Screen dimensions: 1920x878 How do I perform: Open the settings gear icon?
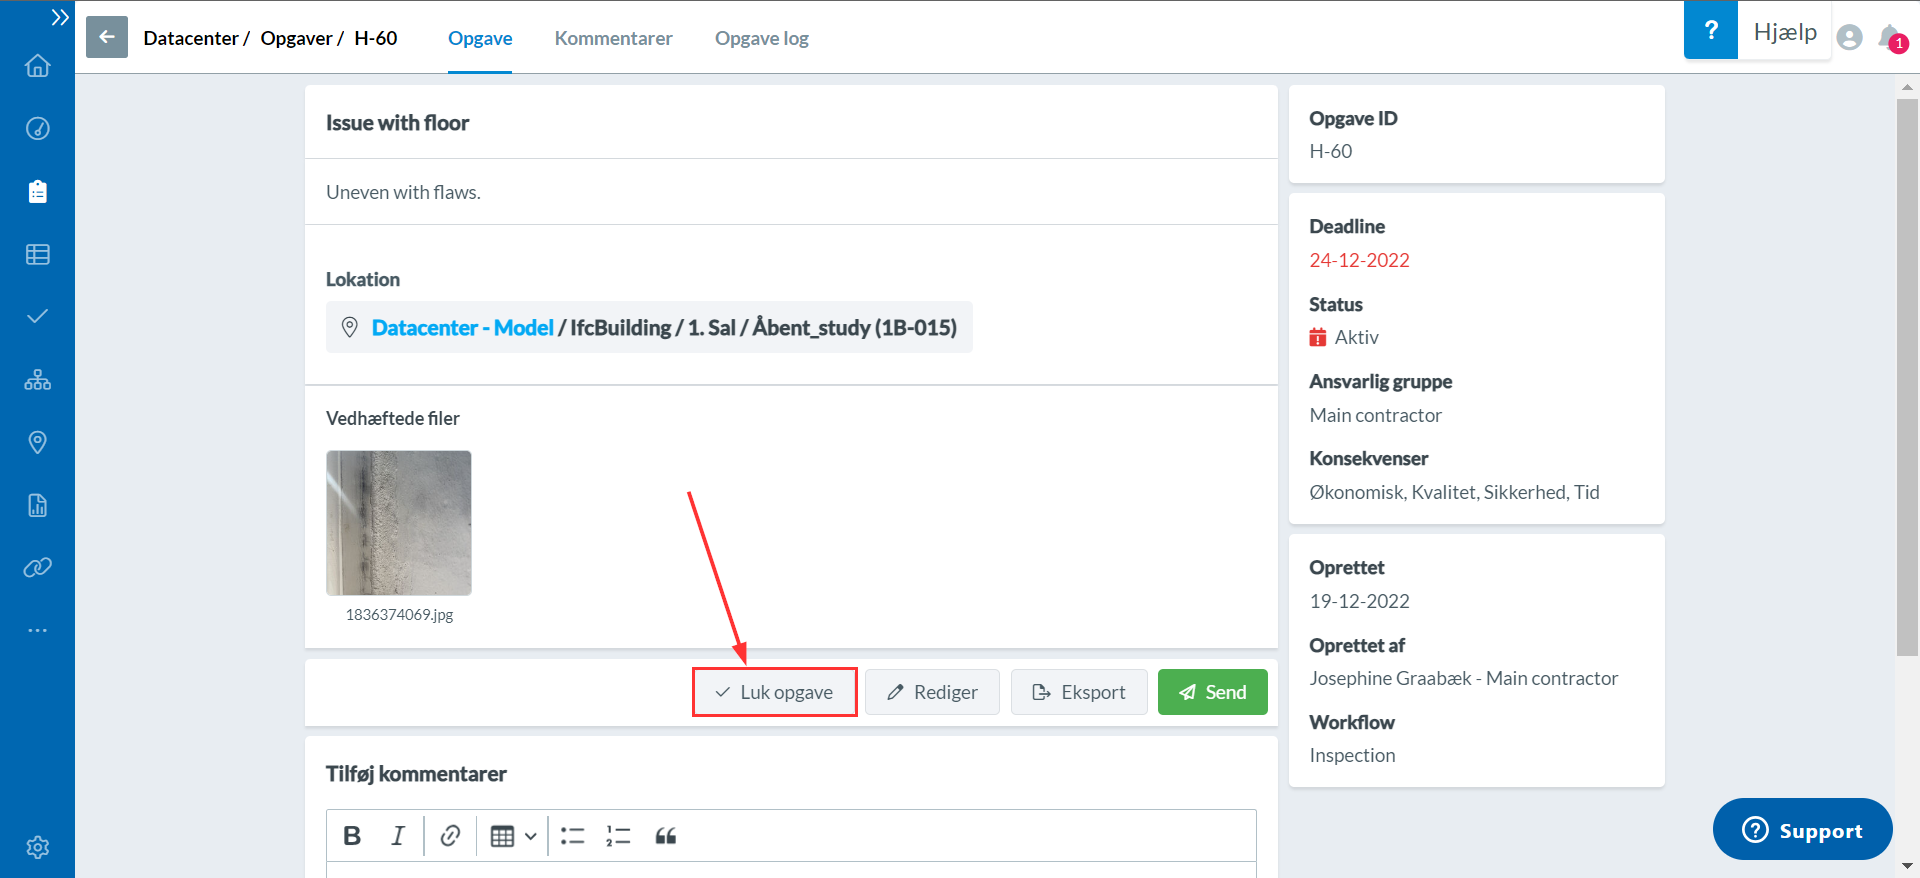pyautogui.click(x=37, y=847)
